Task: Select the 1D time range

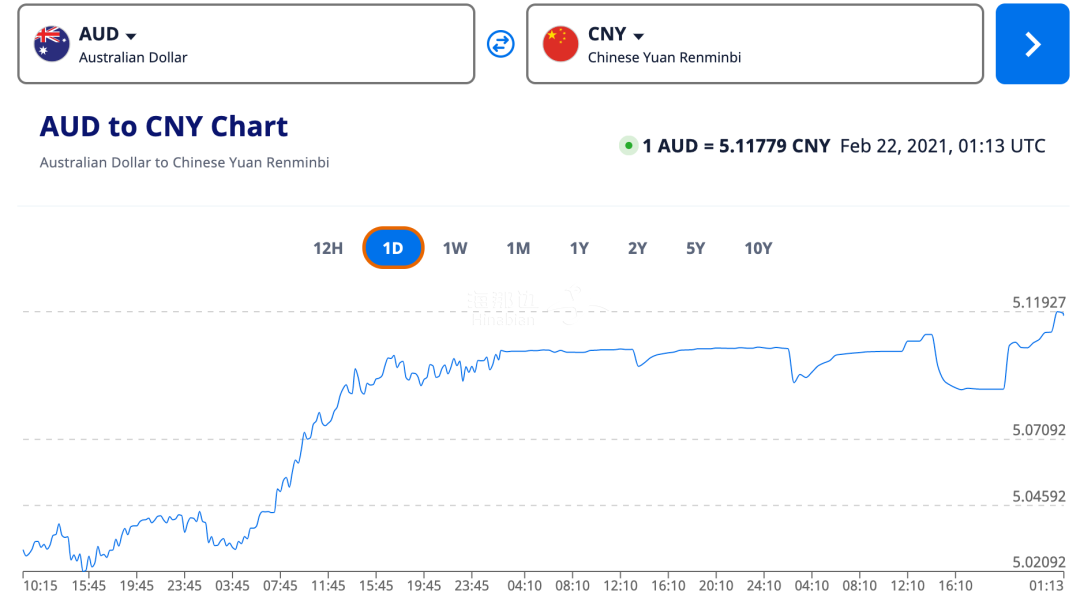Action: click(x=393, y=248)
